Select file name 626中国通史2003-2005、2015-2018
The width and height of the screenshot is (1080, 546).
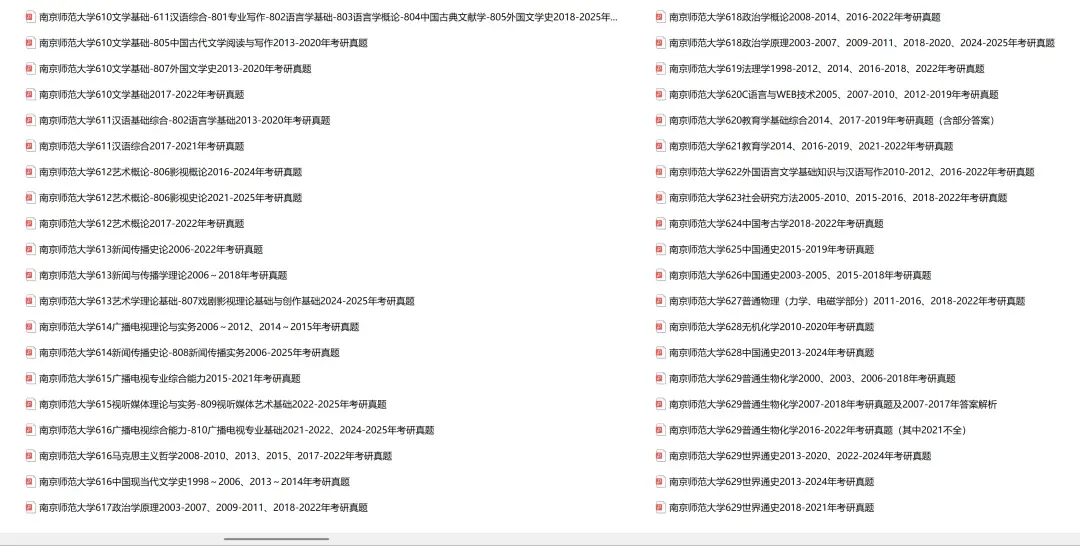tap(800, 275)
